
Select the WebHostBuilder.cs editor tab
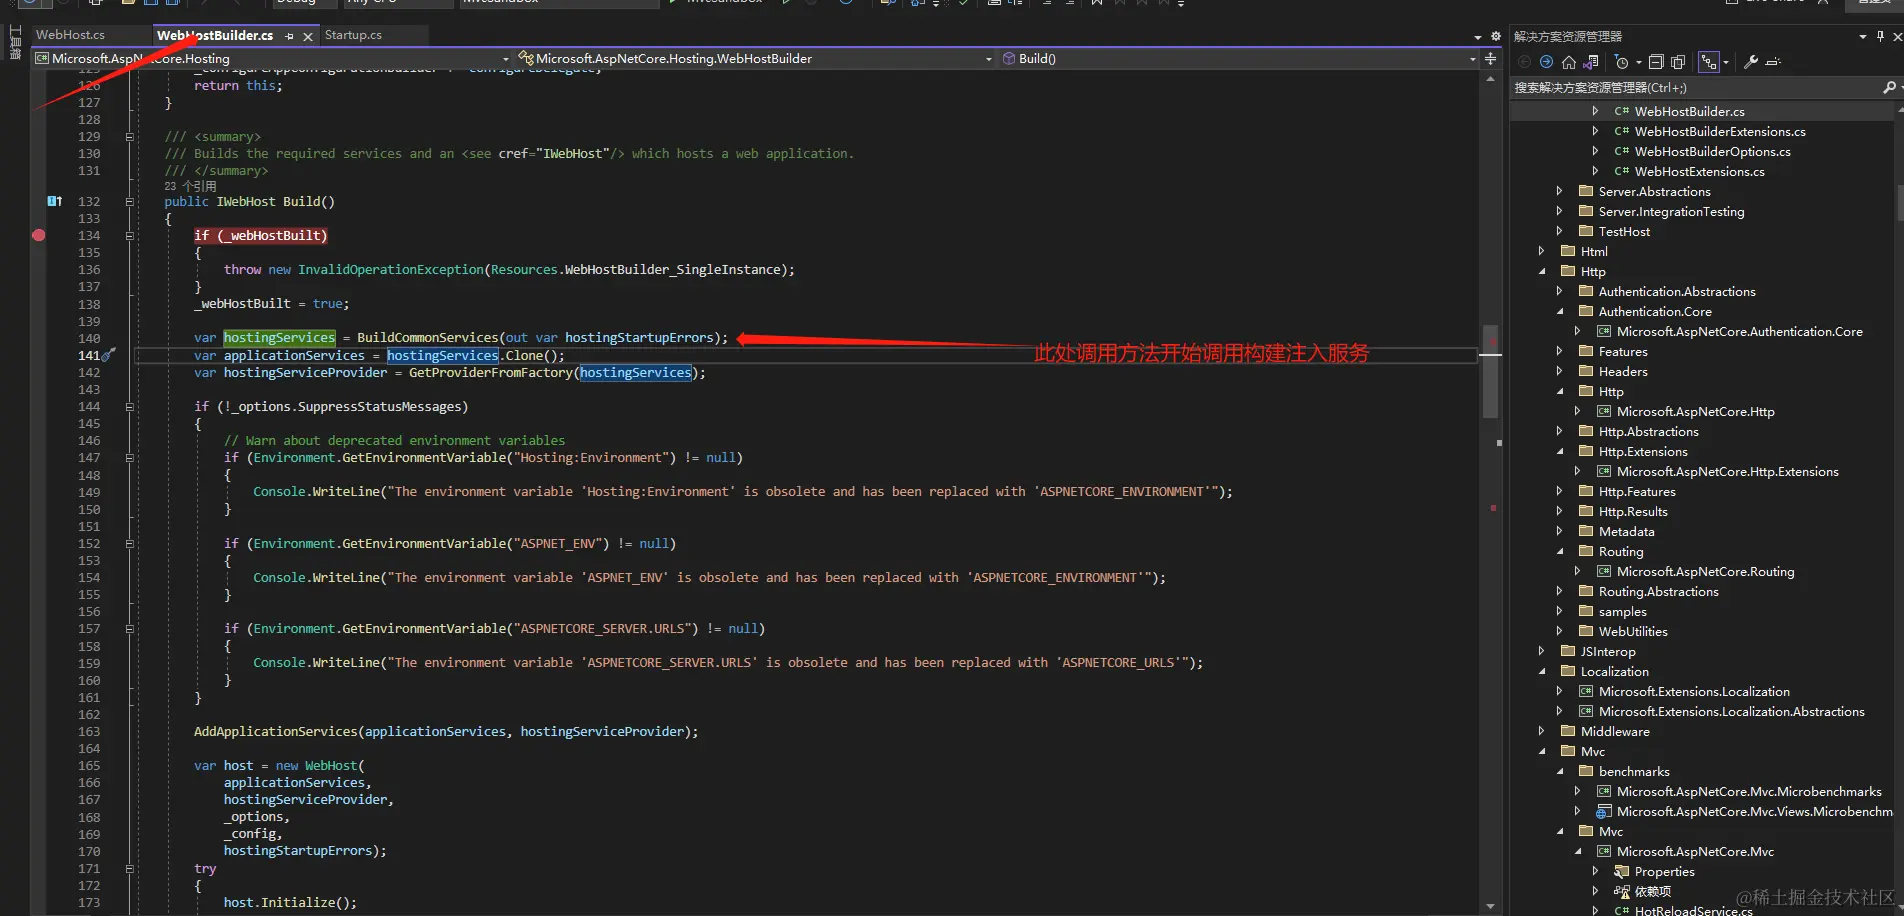click(x=215, y=35)
